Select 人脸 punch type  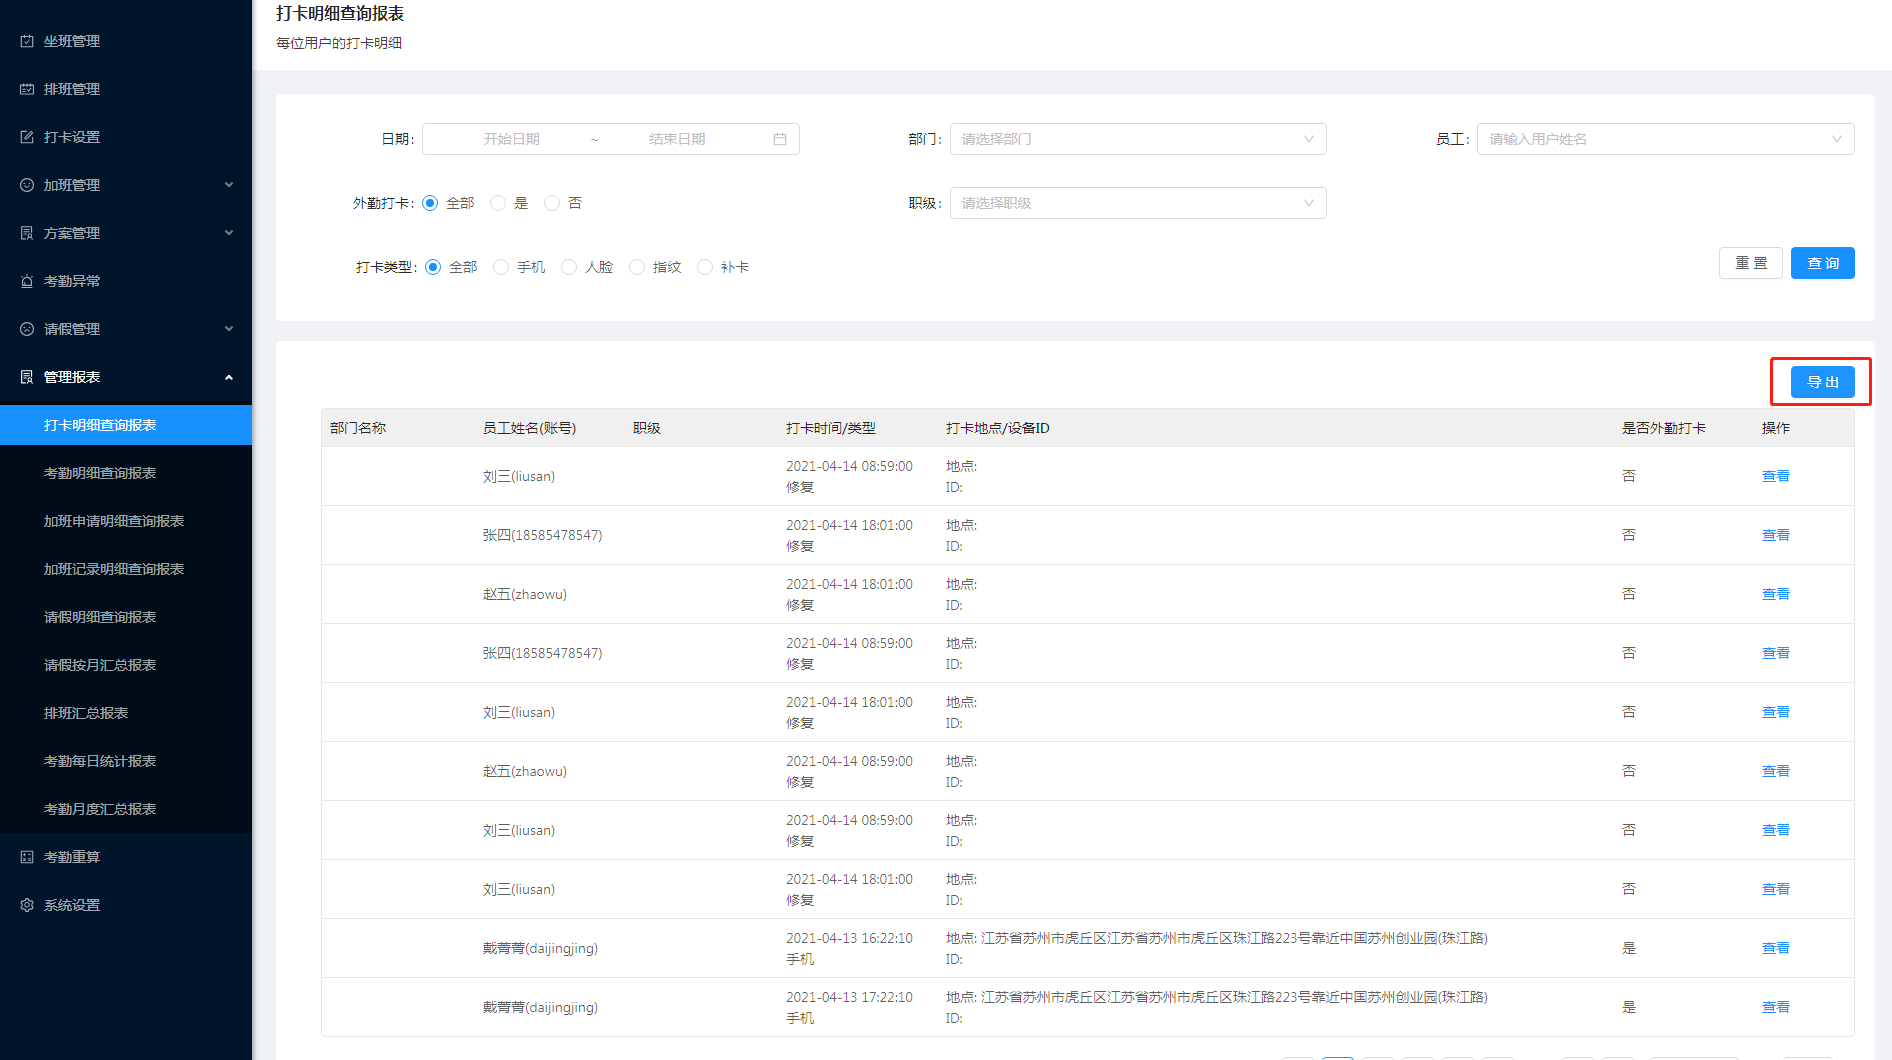[569, 267]
